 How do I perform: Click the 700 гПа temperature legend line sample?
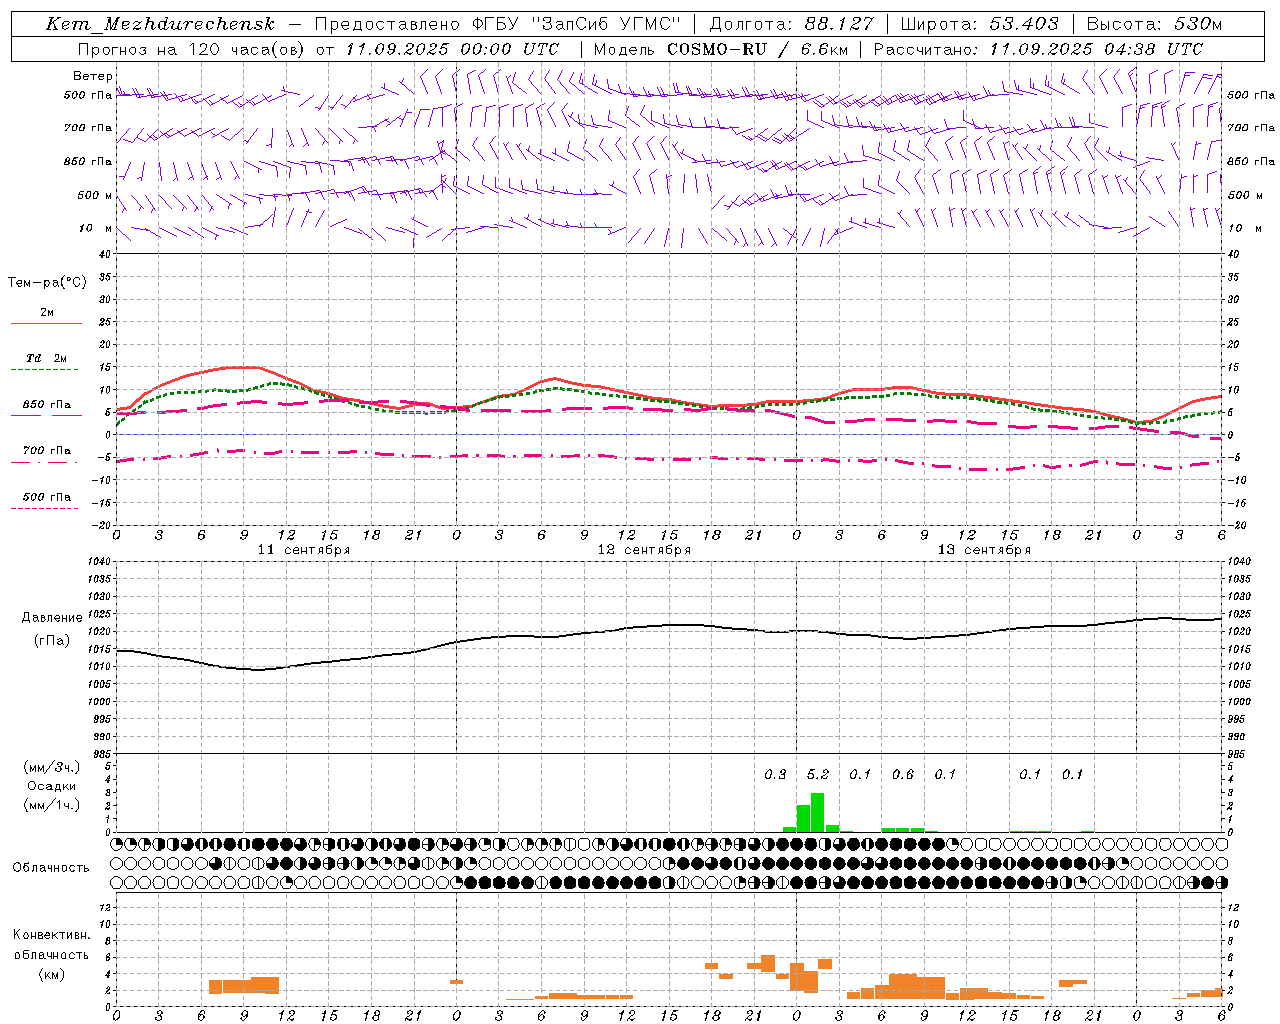(x=46, y=463)
